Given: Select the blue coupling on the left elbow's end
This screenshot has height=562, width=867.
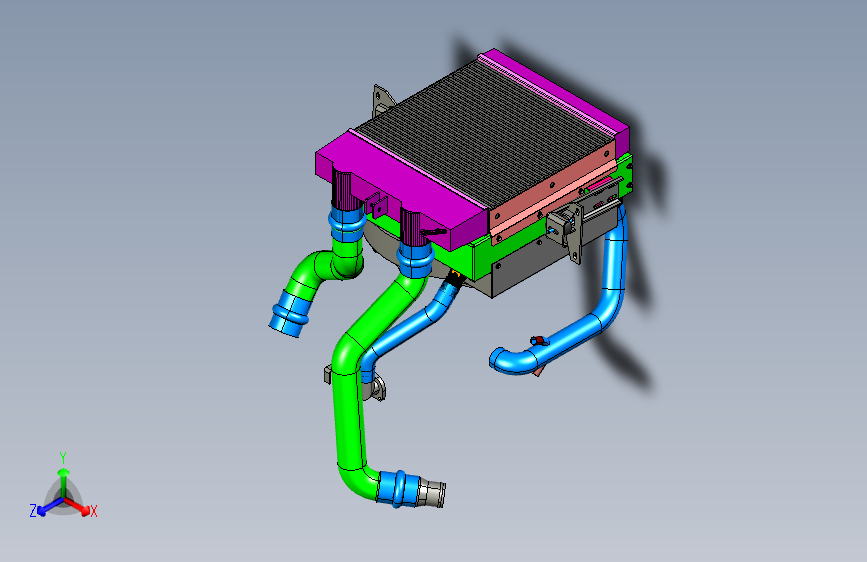Looking at the screenshot, I should click(x=290, y=313).
